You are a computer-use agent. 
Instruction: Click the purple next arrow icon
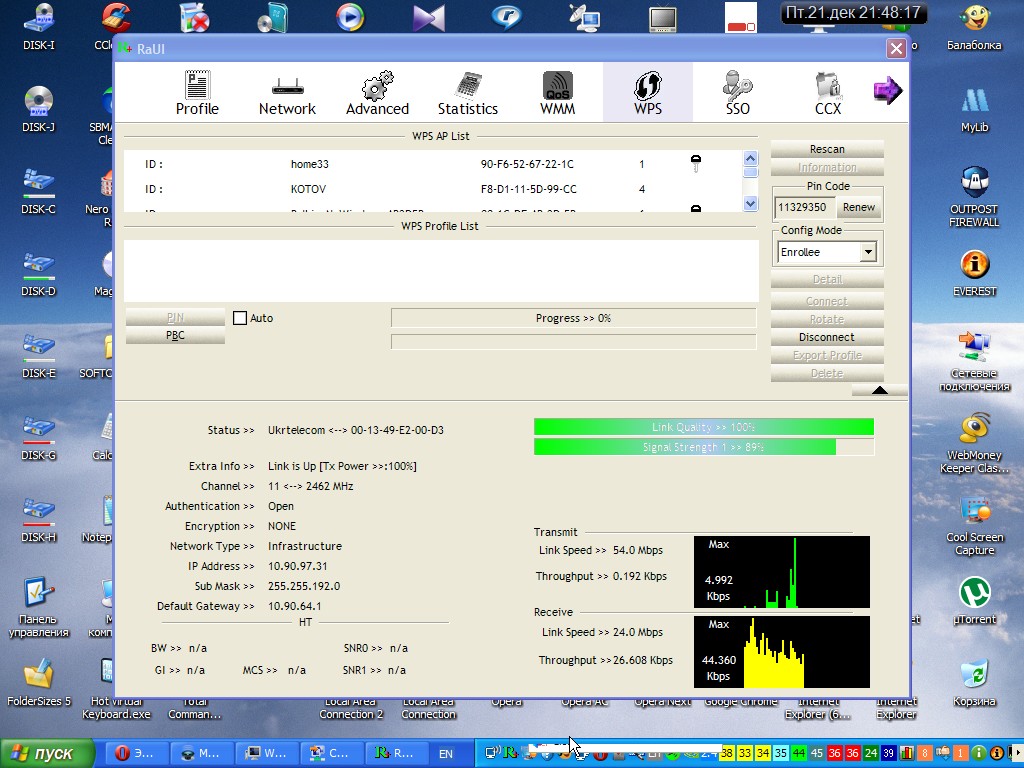point(887,91)
